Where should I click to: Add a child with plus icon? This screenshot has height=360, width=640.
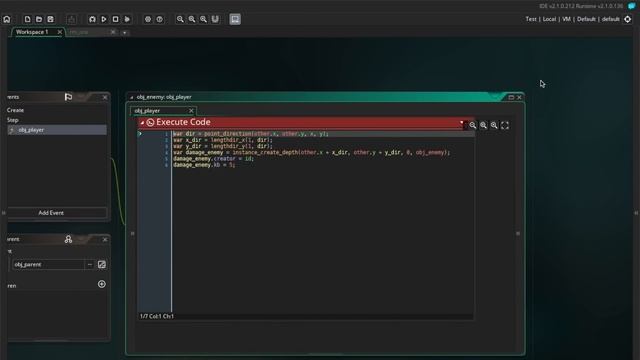click(x=102, y=284)
